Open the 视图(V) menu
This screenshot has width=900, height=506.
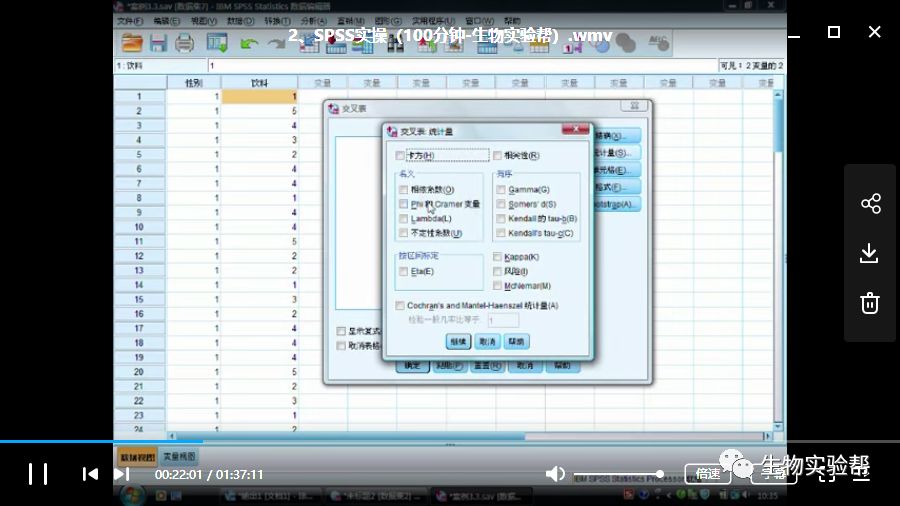point(204,21)
